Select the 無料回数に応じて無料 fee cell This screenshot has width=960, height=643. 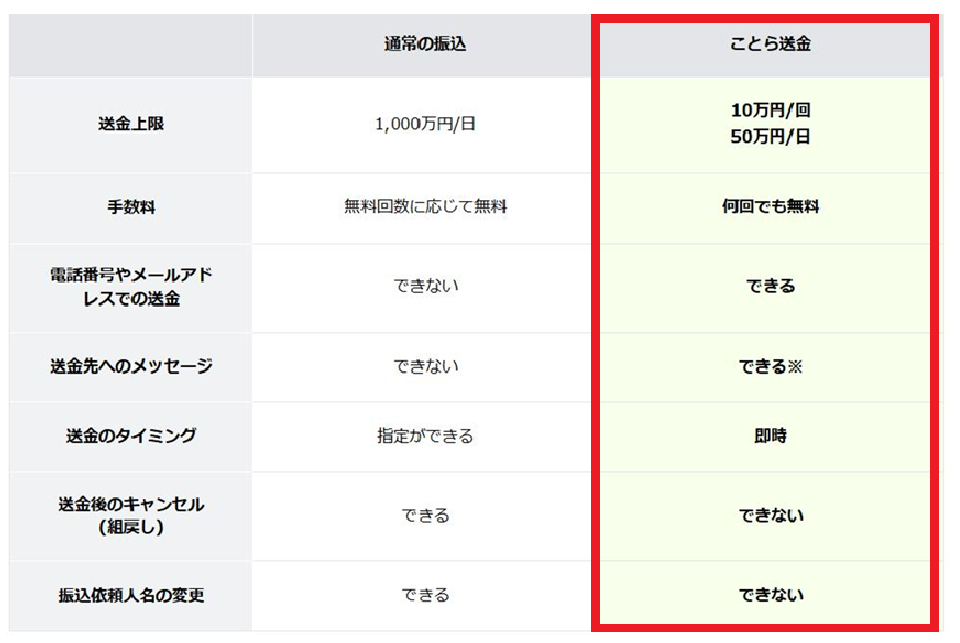click(425, 207)
